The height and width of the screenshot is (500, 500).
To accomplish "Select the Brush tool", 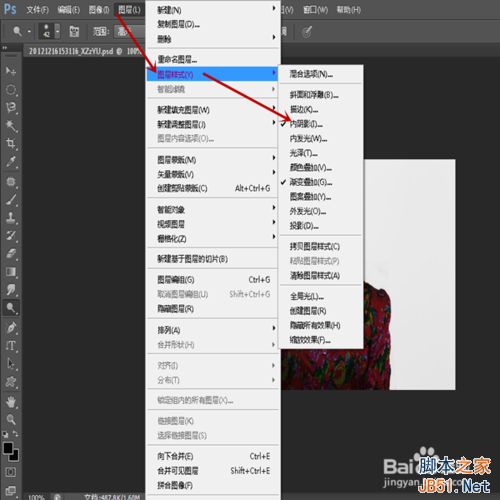I will point(11,200).
